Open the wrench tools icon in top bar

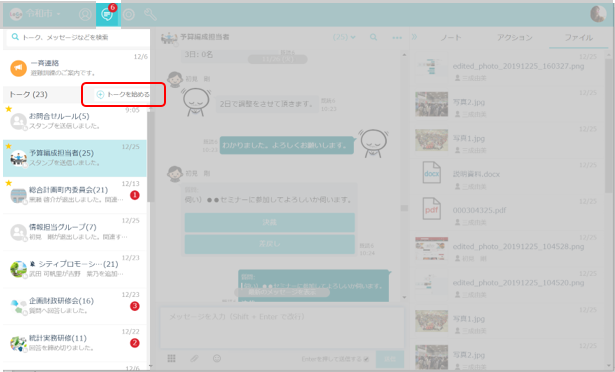coord(150,15)
